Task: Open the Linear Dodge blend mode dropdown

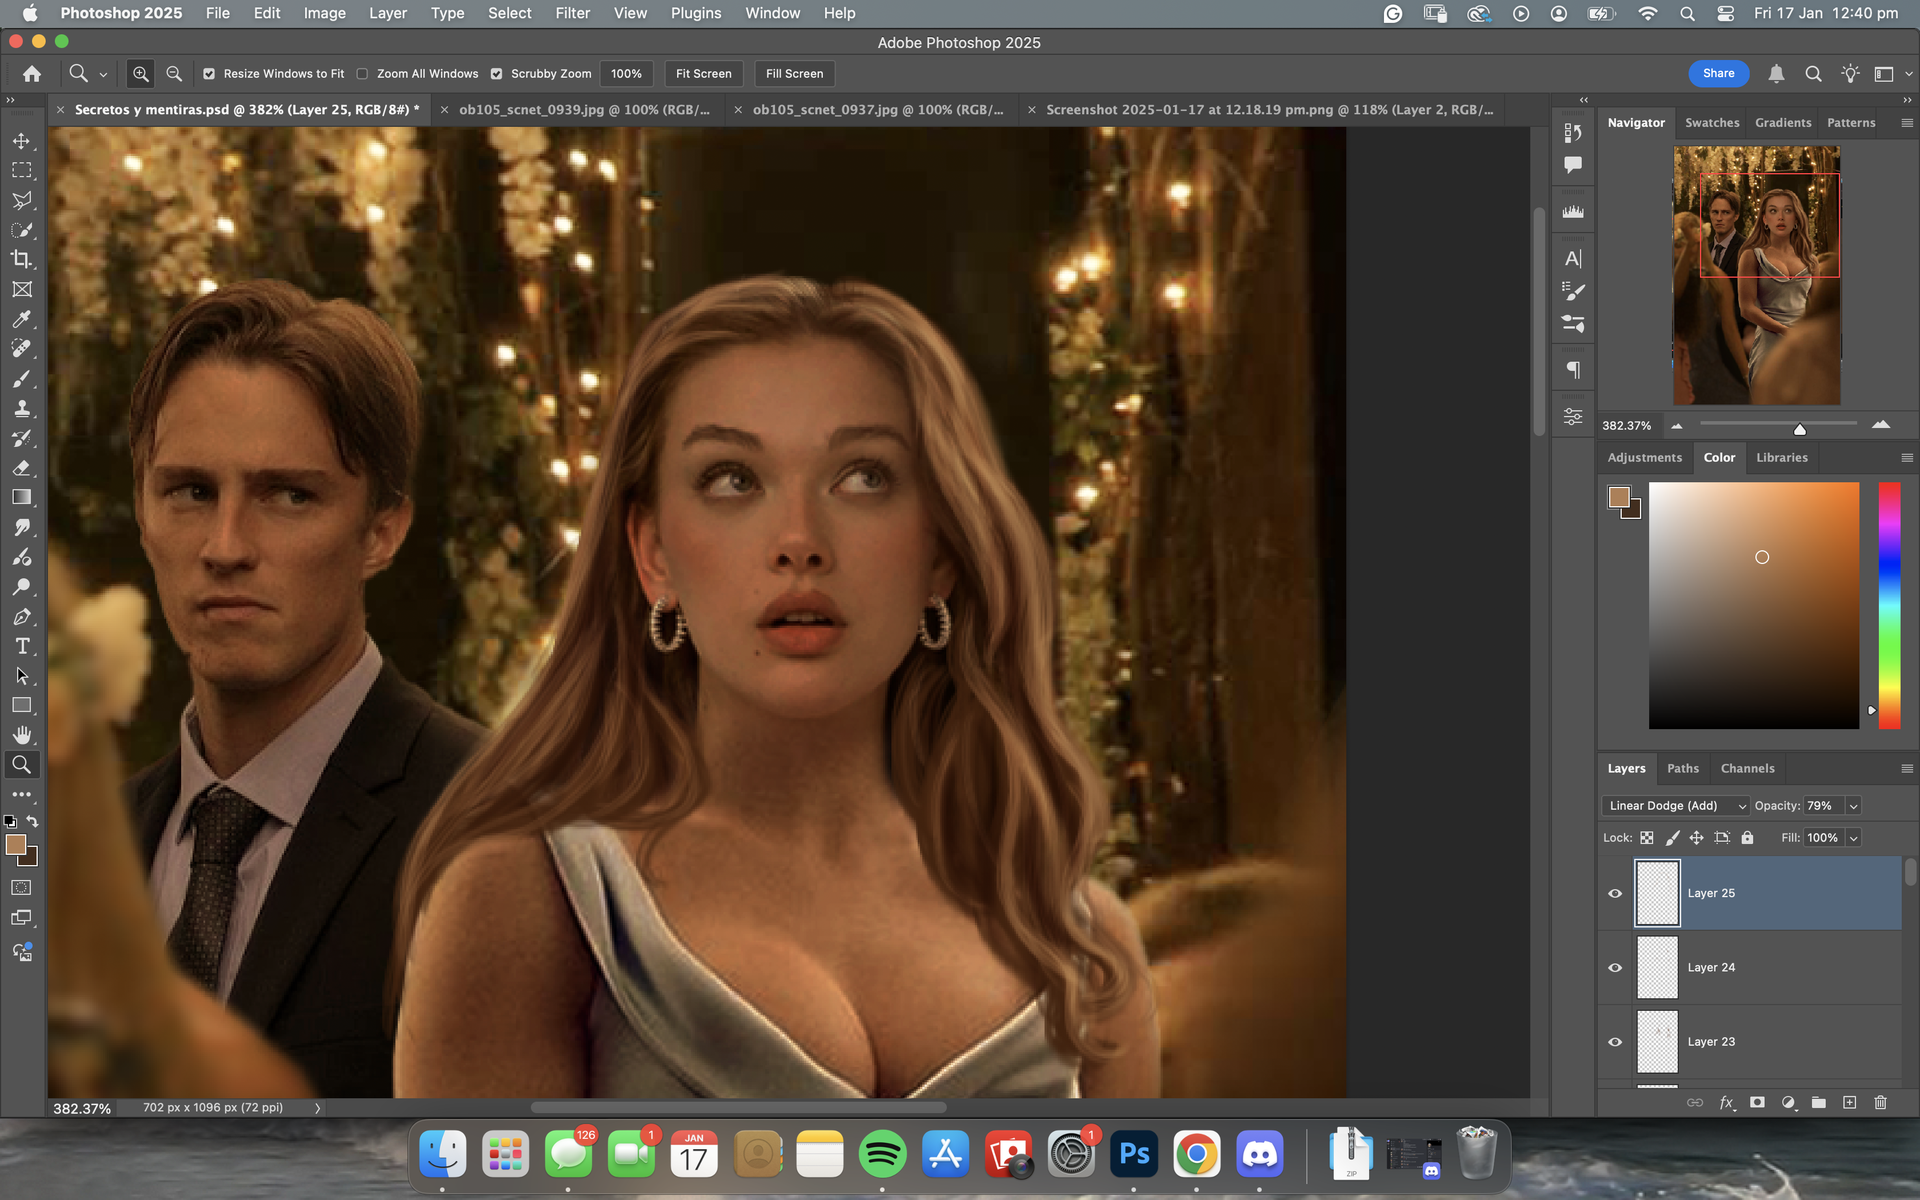Action: point(1676,806)
